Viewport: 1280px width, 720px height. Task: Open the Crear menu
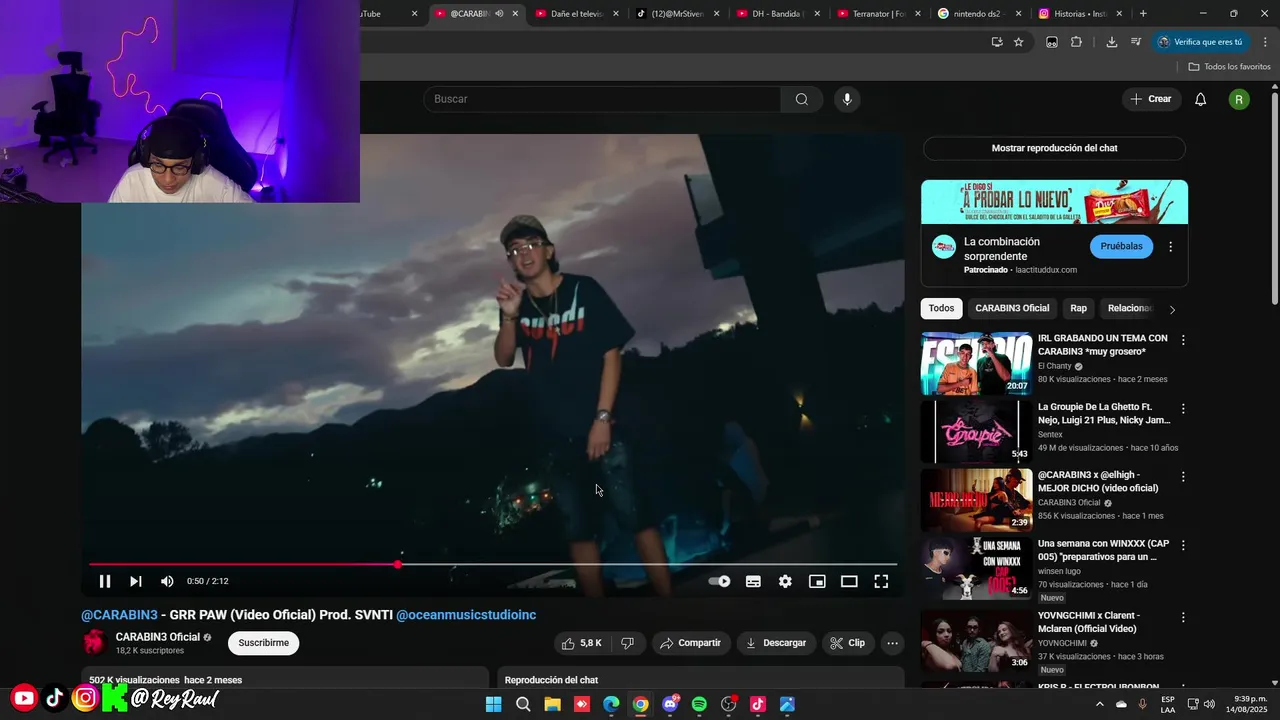1150,99
